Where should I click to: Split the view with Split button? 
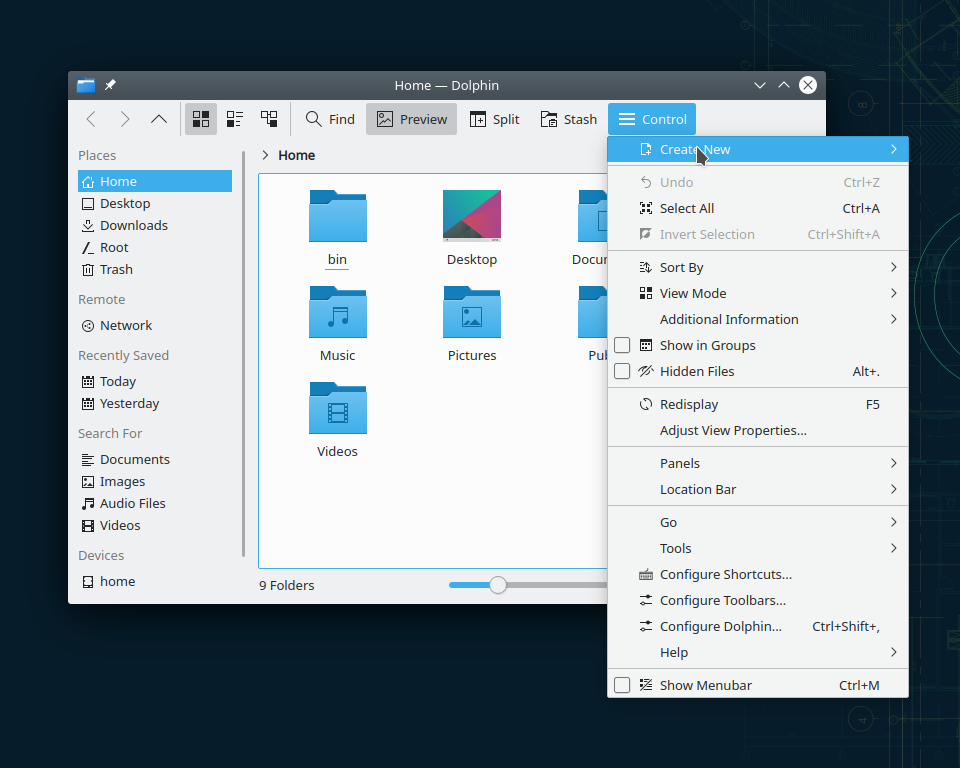click(x=495, y=119)
